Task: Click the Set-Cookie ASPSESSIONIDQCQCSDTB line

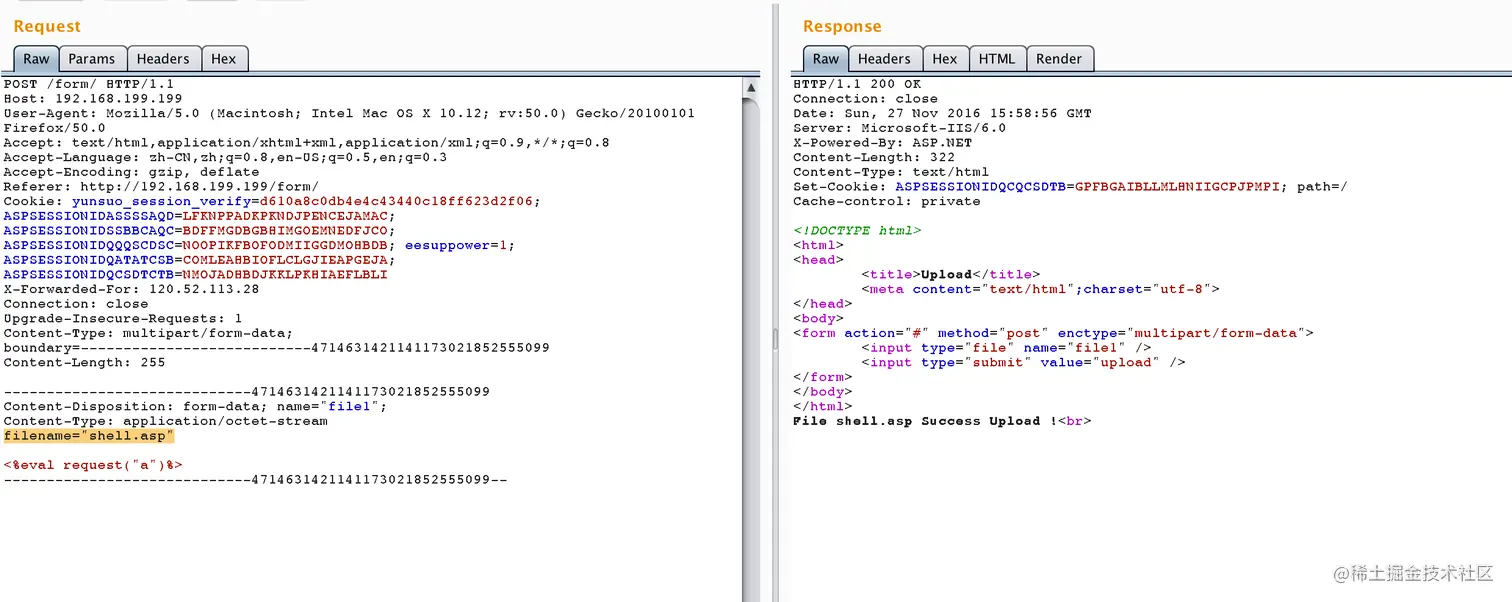Action: tap(1070, 187)
